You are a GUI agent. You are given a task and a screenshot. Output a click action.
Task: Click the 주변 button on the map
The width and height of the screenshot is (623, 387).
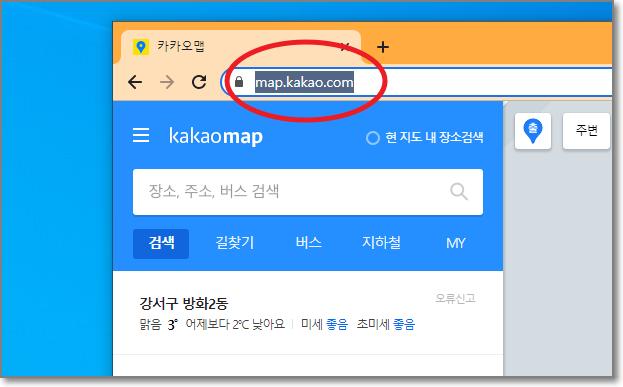586,131
